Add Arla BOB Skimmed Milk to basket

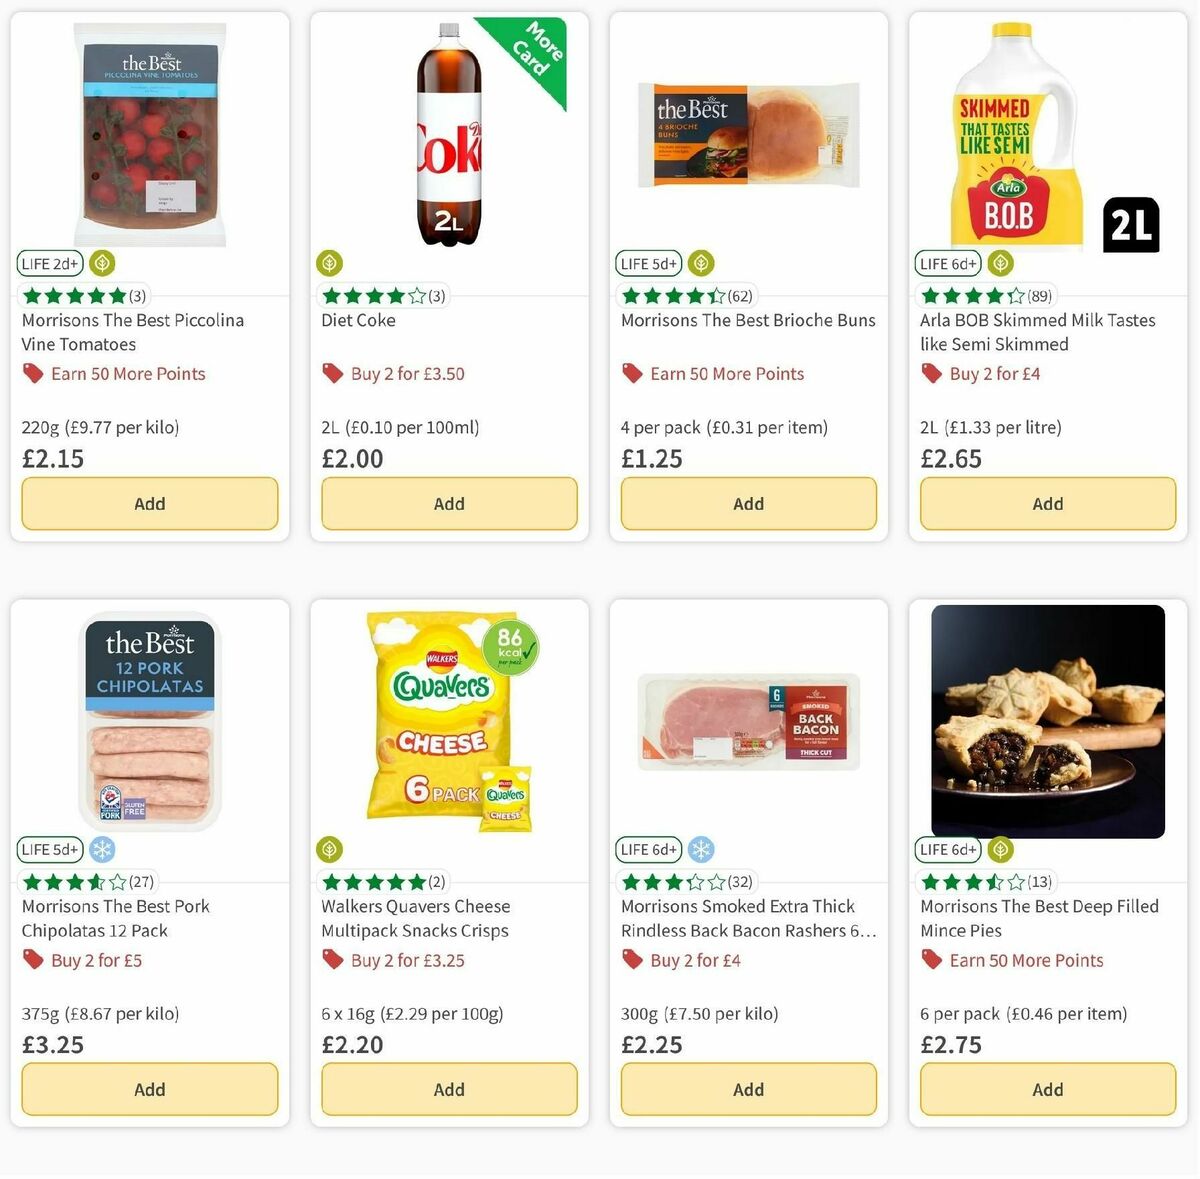(1047, 503)
